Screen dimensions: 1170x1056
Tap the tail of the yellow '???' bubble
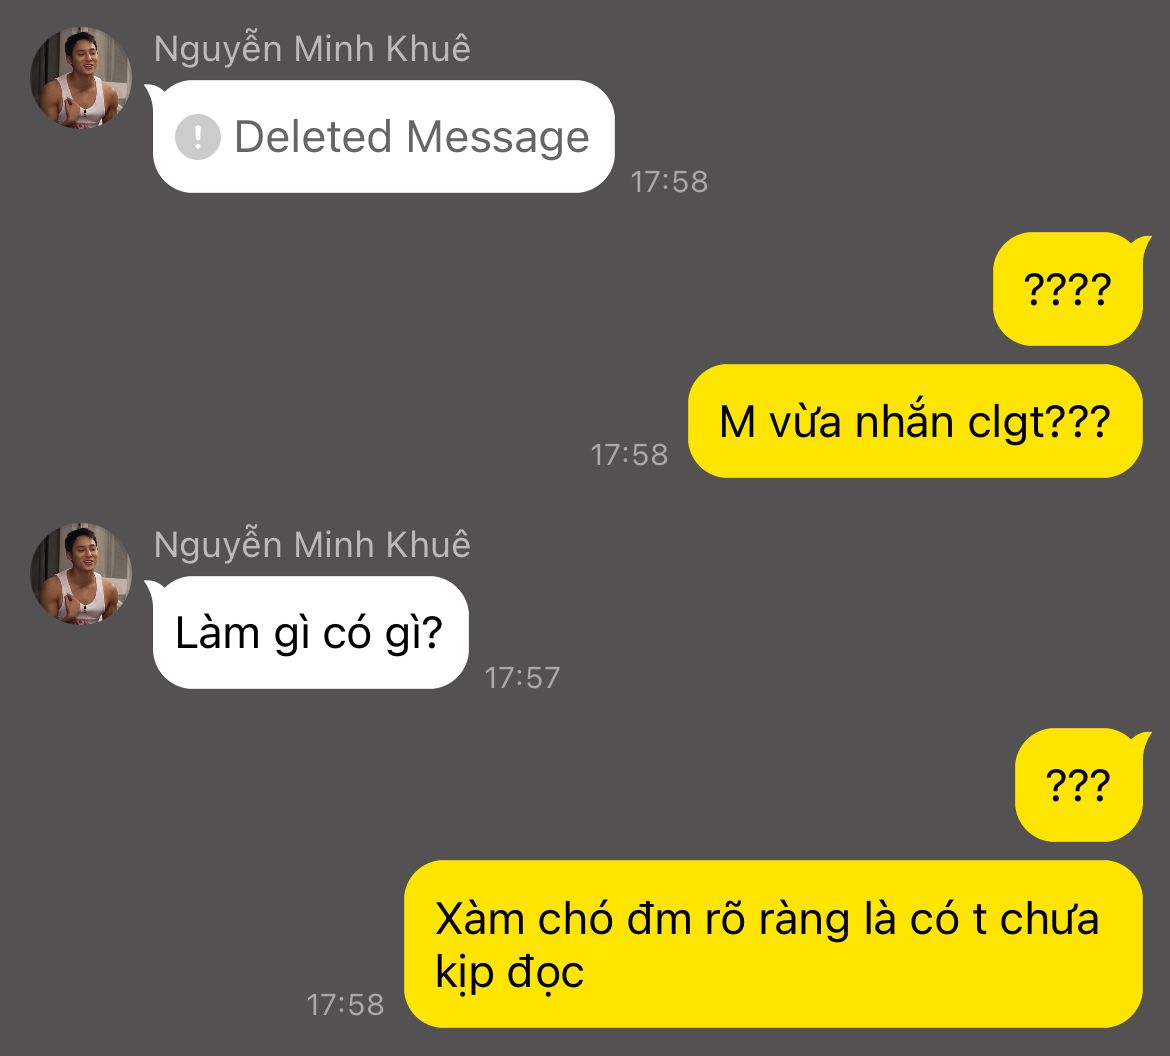coord(1141,741)
